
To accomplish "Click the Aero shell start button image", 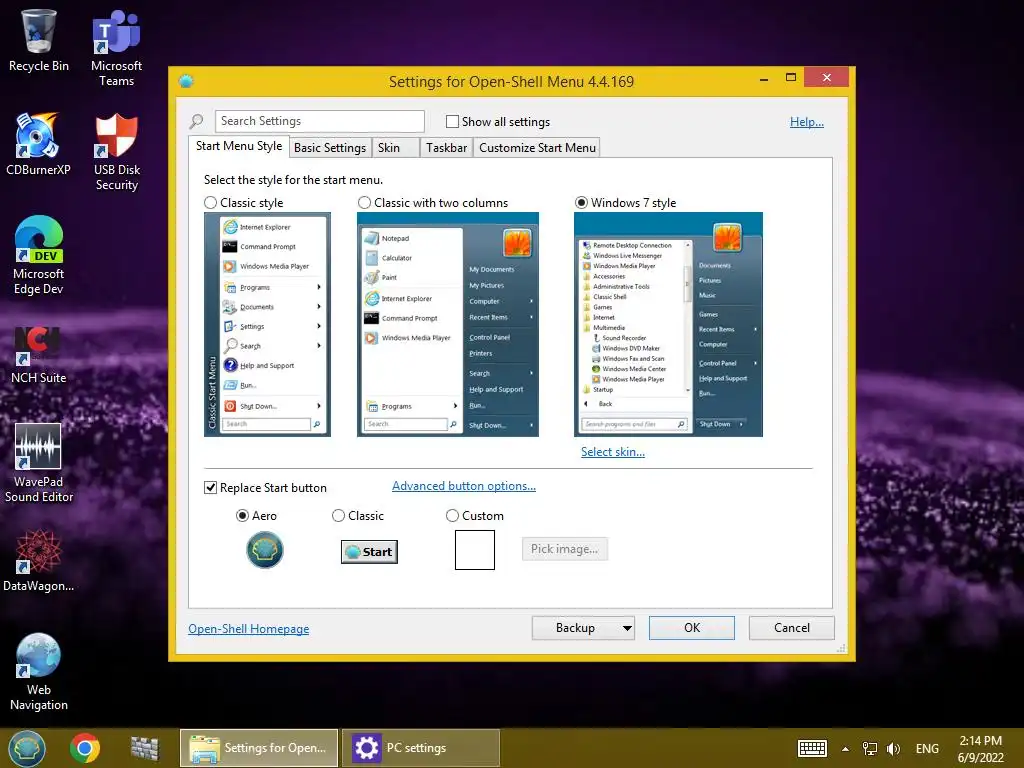I will [x=264, y=550].
